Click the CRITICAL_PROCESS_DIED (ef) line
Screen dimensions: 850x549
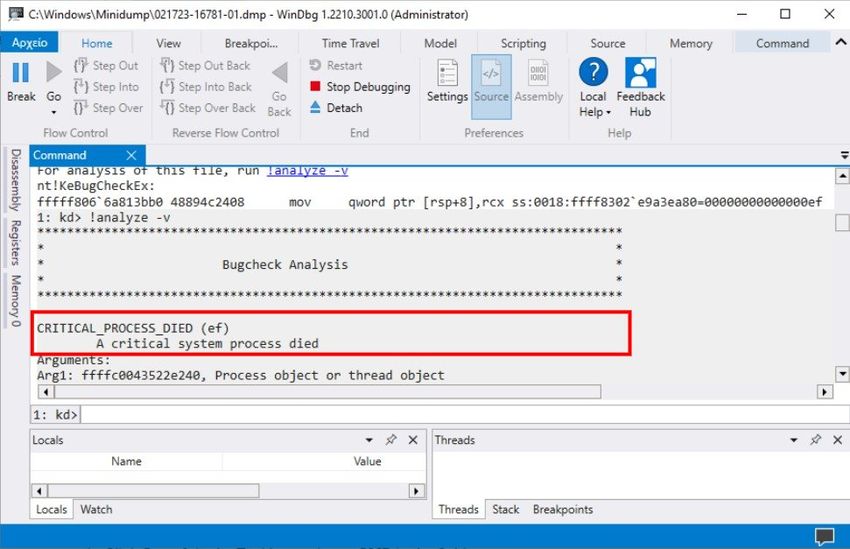tap(133, 328)
